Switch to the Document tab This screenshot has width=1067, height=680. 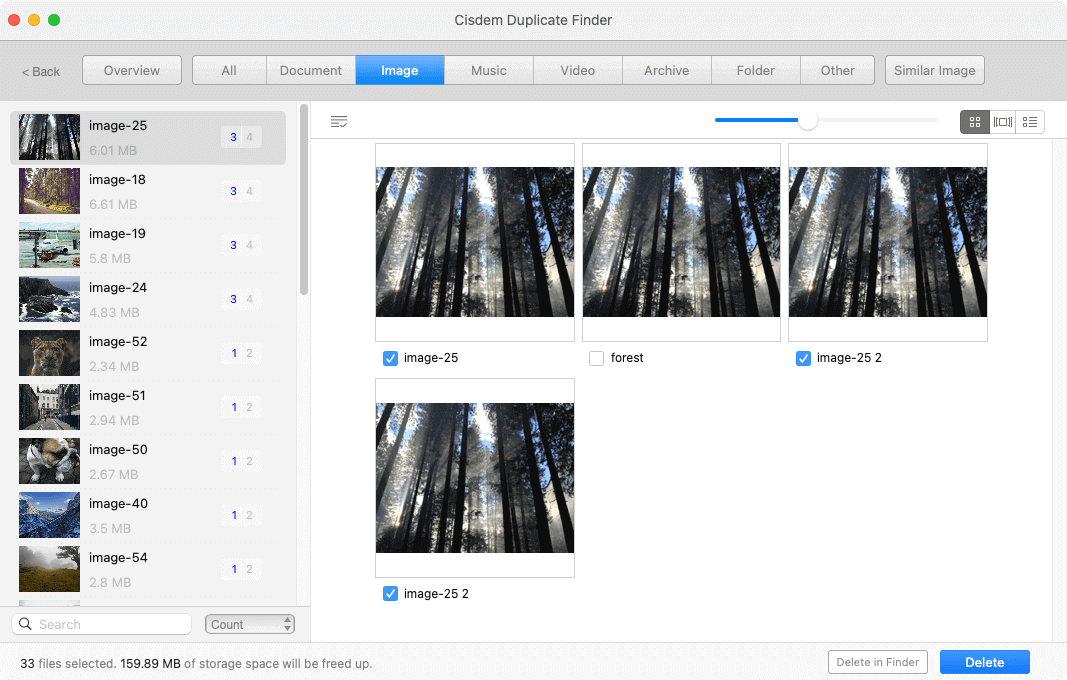[x=310, y=70]
